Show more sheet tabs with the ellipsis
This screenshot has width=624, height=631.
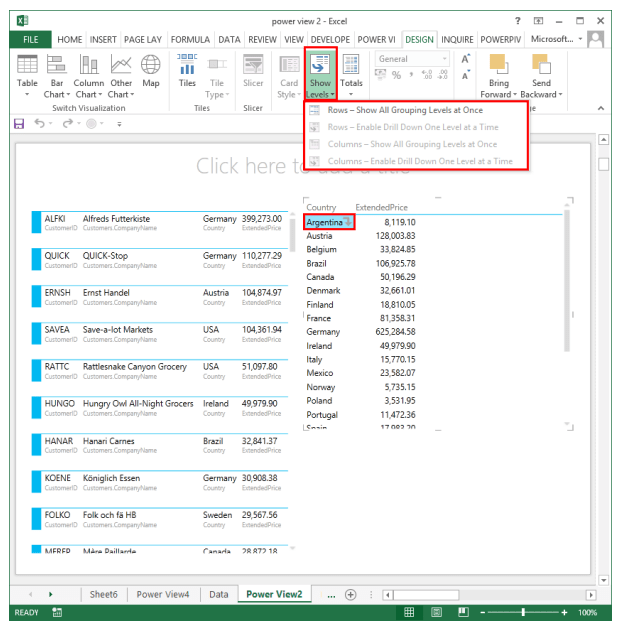[331, 596]
